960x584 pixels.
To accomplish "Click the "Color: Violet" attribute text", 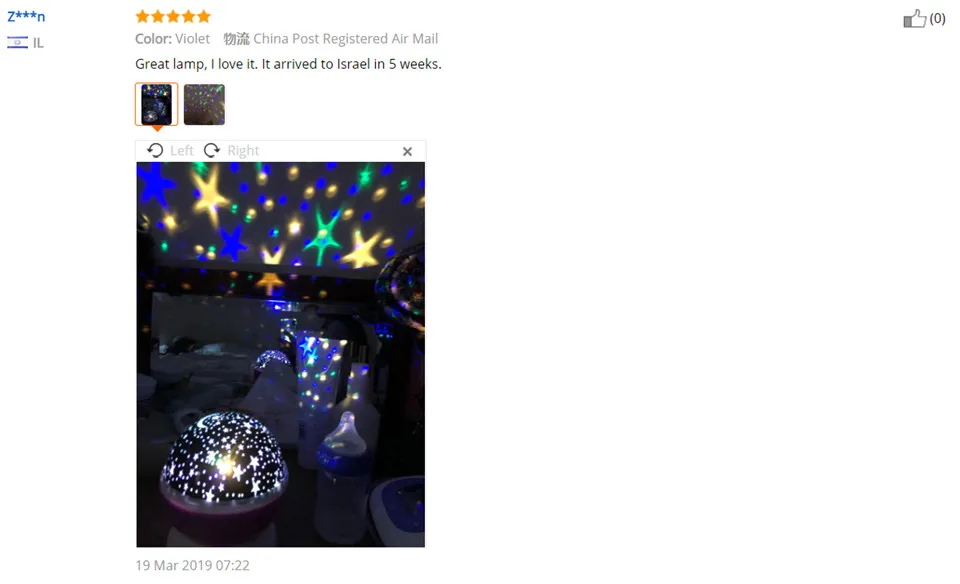I will point(173,39).
